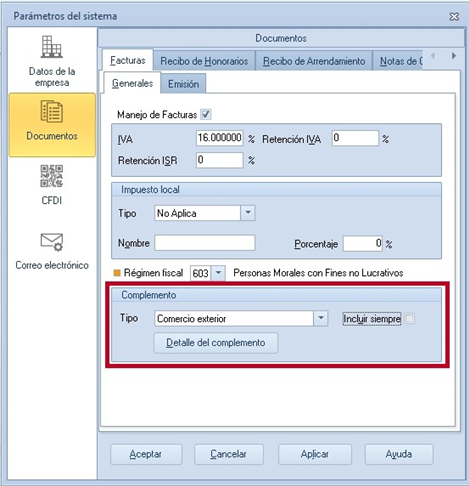The width and height of the screenshot is (469, 486).
Task: Switch to Recibo de Honorarios tab
Action: (204, 61)
